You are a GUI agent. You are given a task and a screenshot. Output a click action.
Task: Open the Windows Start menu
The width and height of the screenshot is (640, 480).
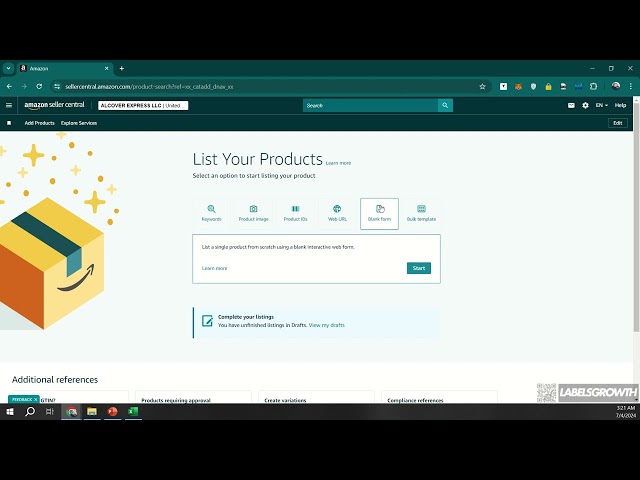point(10,411)
